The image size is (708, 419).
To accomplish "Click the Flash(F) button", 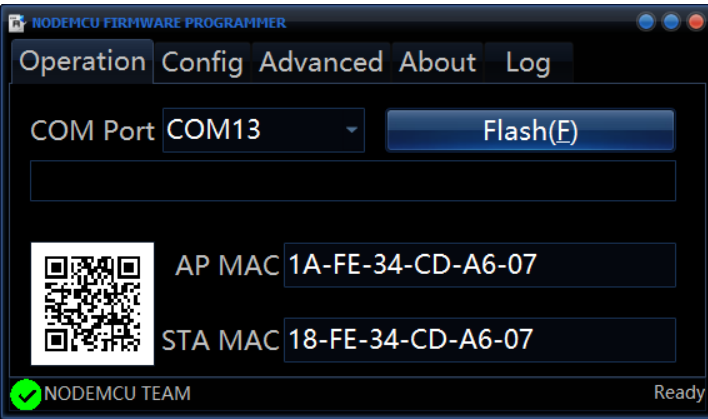I will pos(531,130).
